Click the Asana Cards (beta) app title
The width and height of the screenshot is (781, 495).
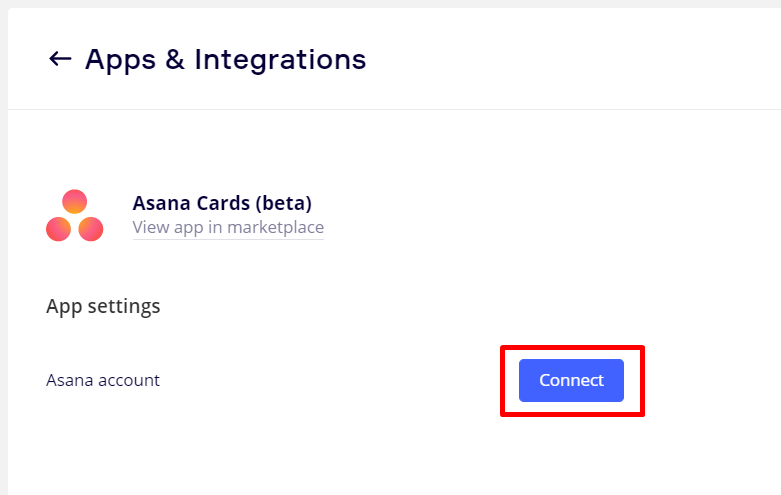[x=222, y=203]
